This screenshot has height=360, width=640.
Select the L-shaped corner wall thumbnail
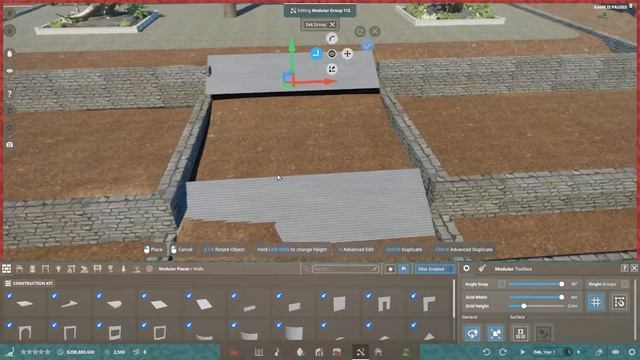tap(429, 303)
